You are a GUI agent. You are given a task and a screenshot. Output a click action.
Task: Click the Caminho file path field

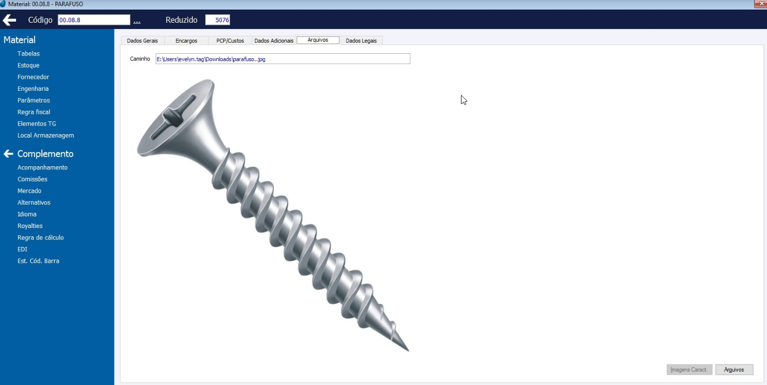(283, 59)
